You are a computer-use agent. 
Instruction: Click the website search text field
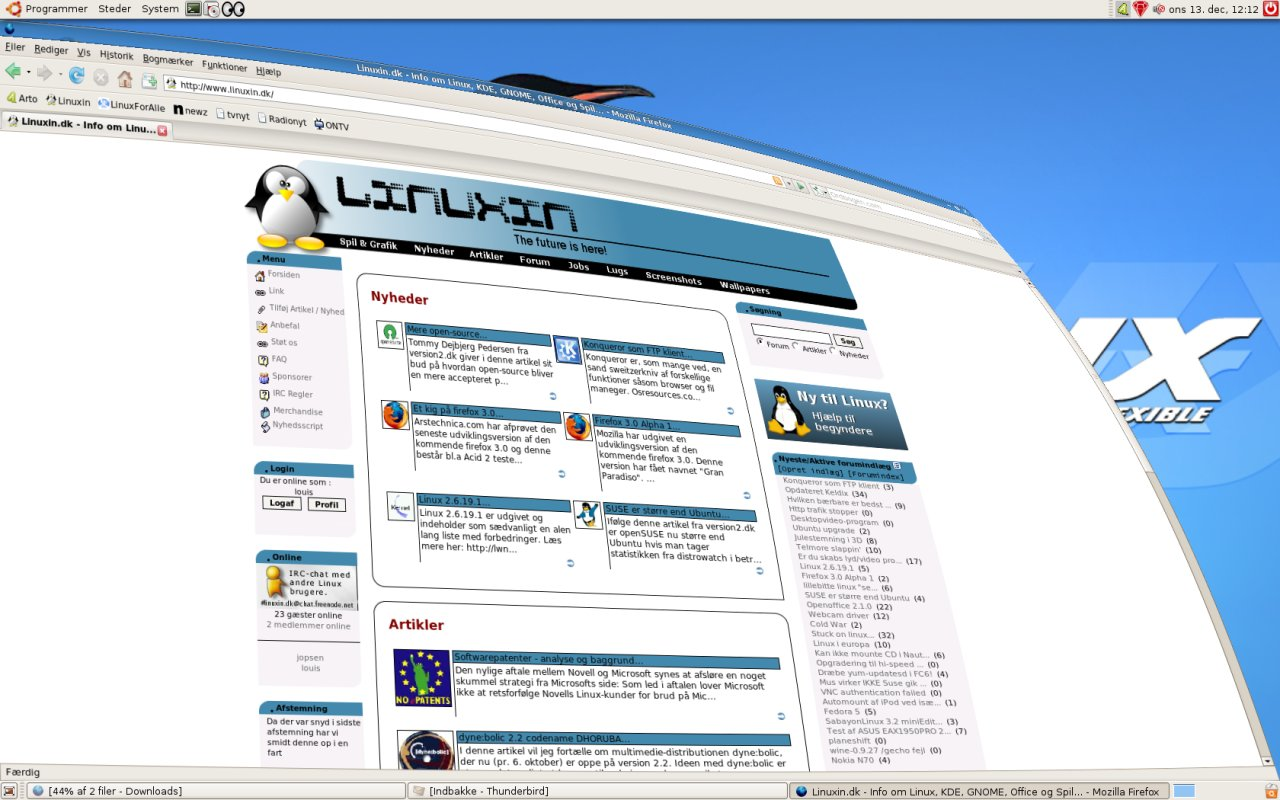coord(790,333)
